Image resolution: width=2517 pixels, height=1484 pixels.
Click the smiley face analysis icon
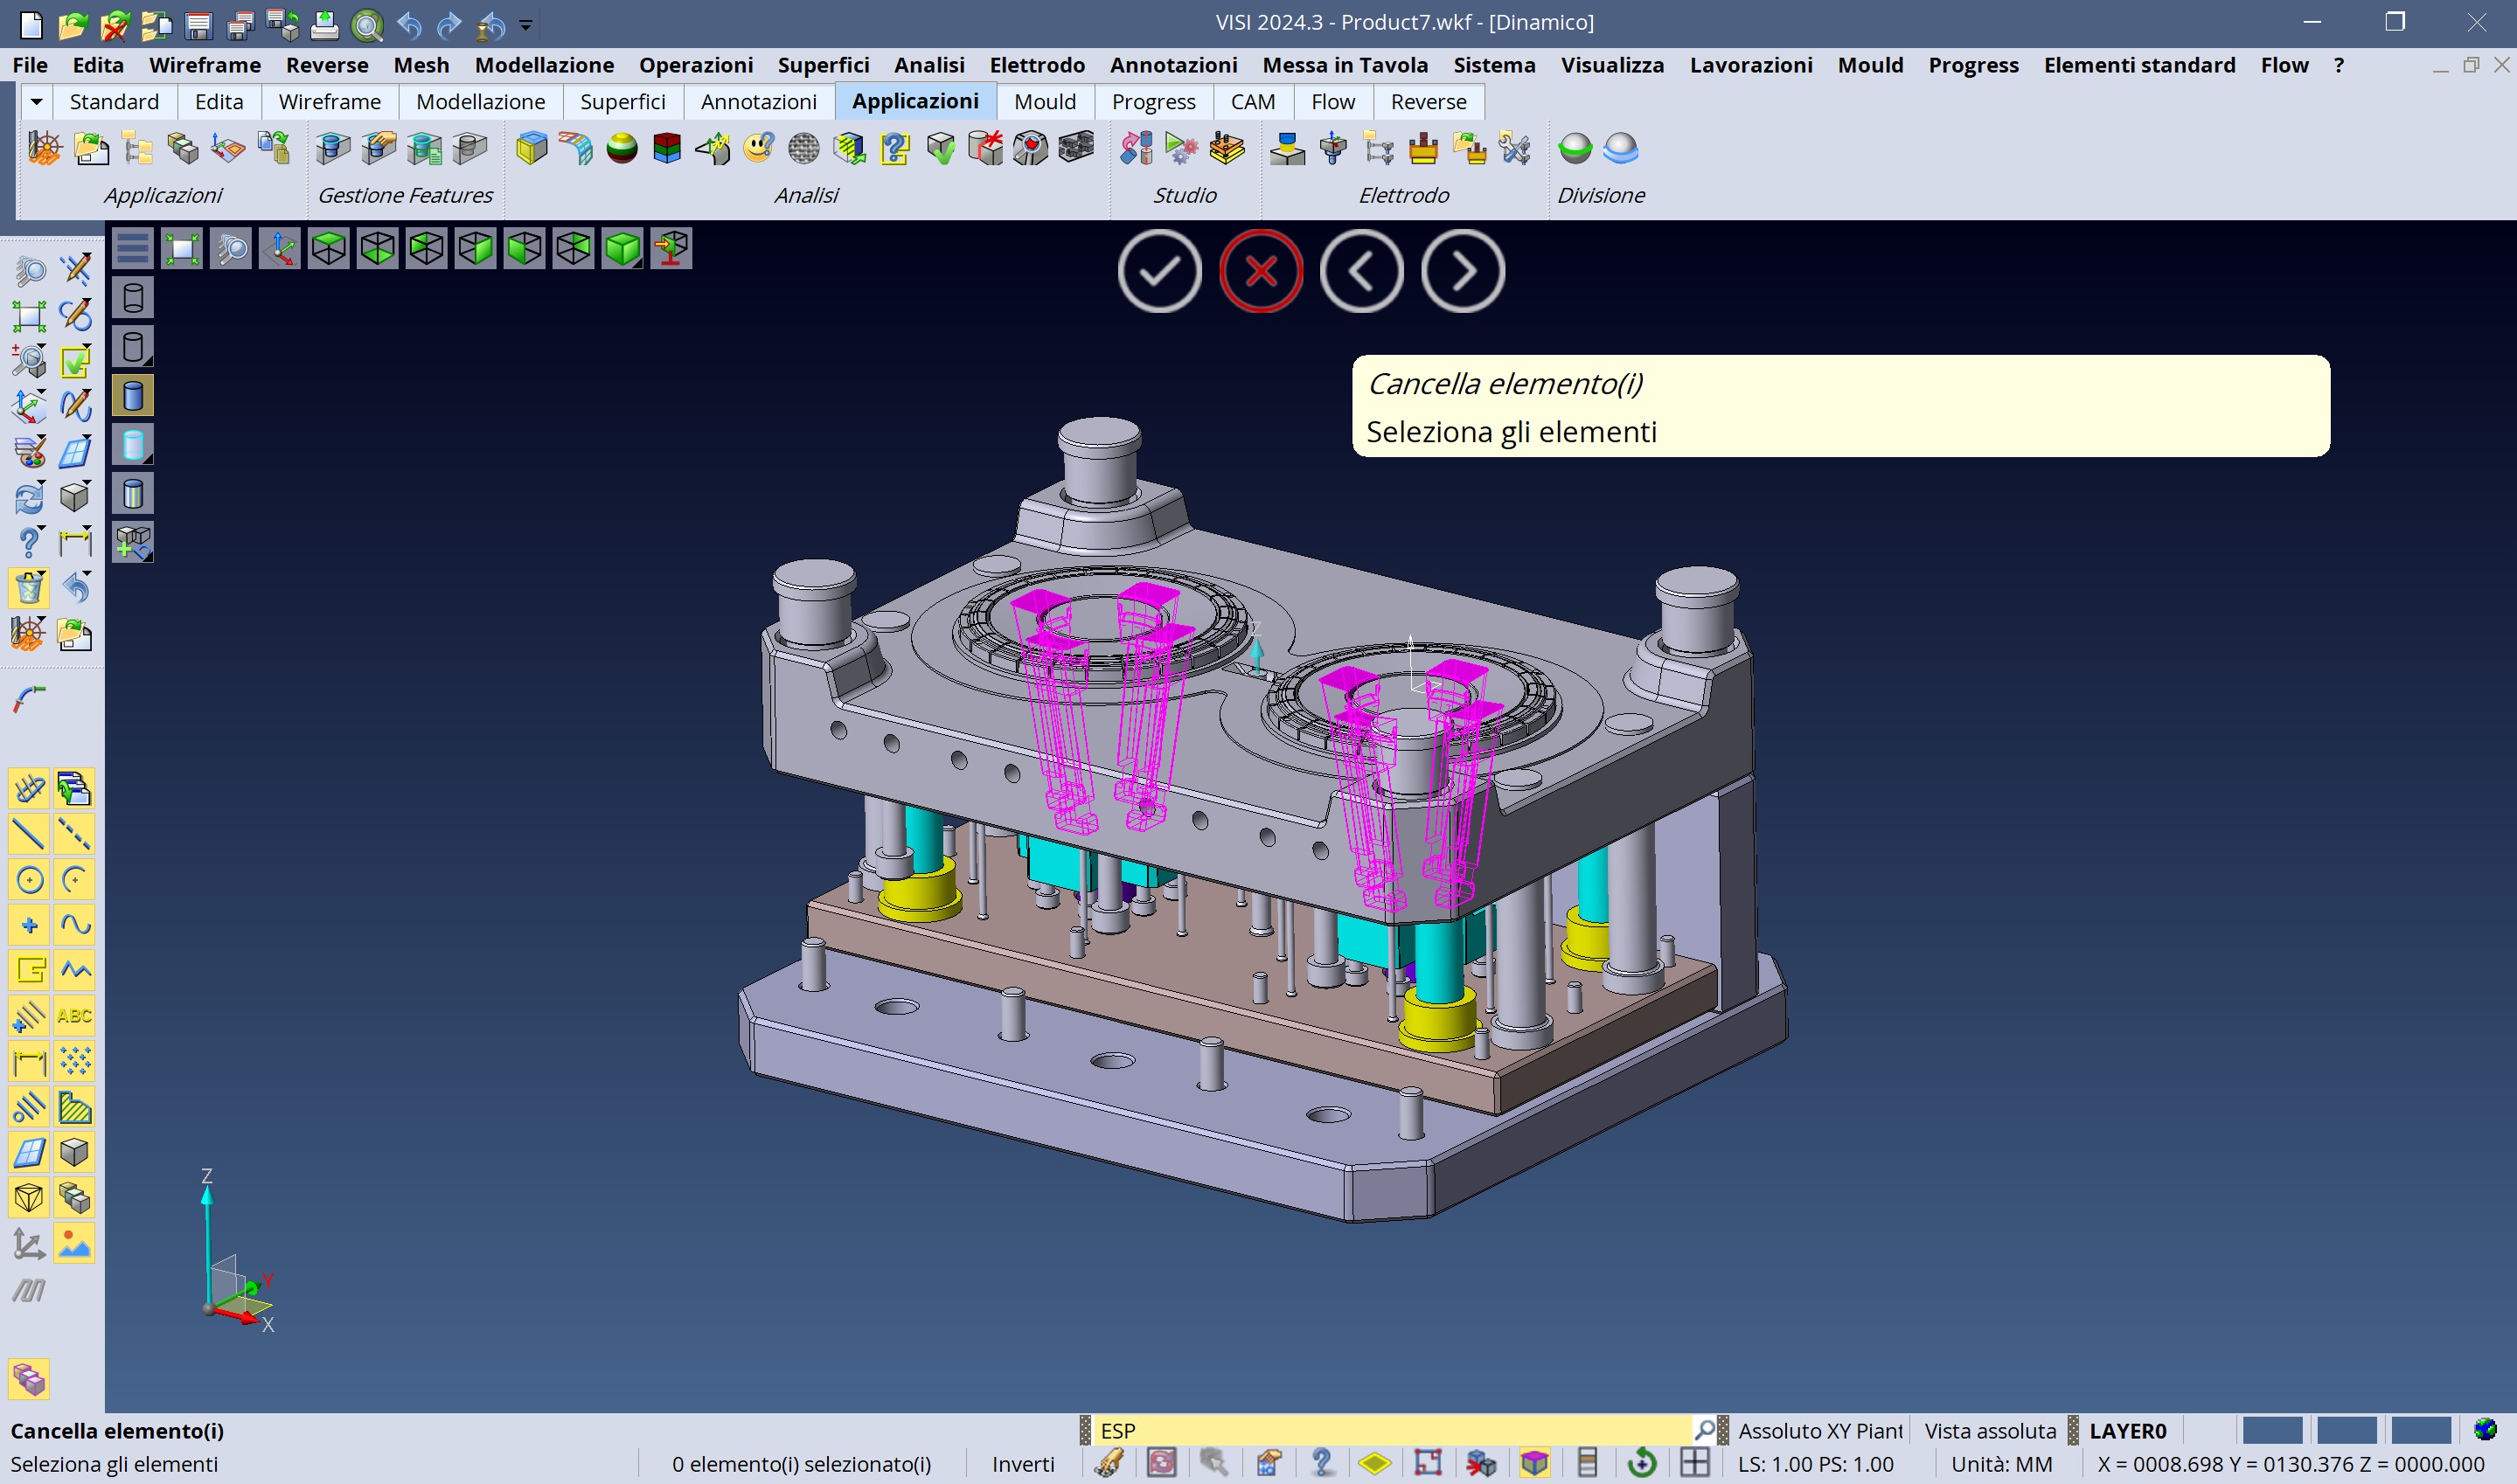758,149
